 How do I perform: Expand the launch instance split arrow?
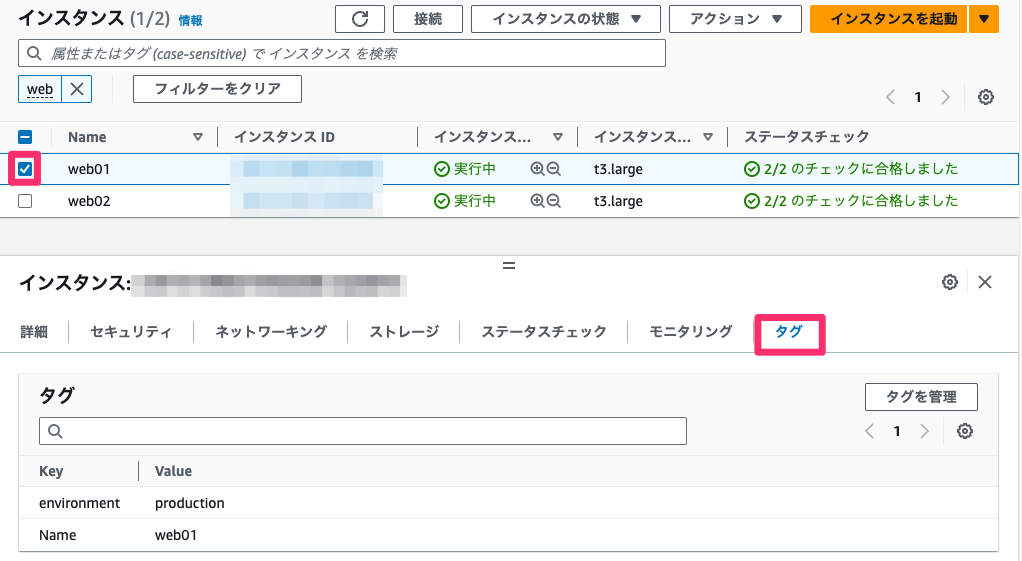(984, 19)
